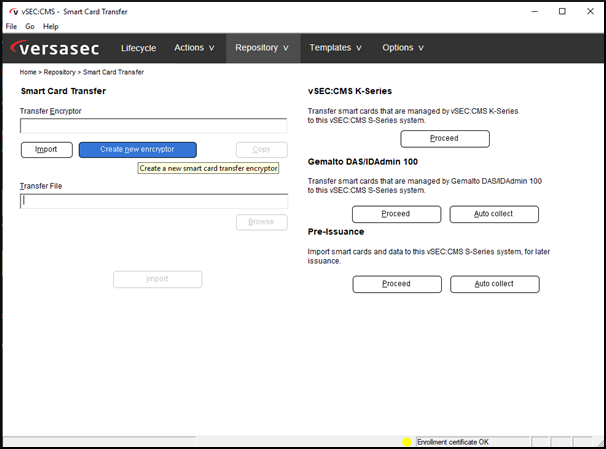Maximize the vSEC:CMS window
The image size is (606, 449).
pyautogui.click(x=562, y=12)
